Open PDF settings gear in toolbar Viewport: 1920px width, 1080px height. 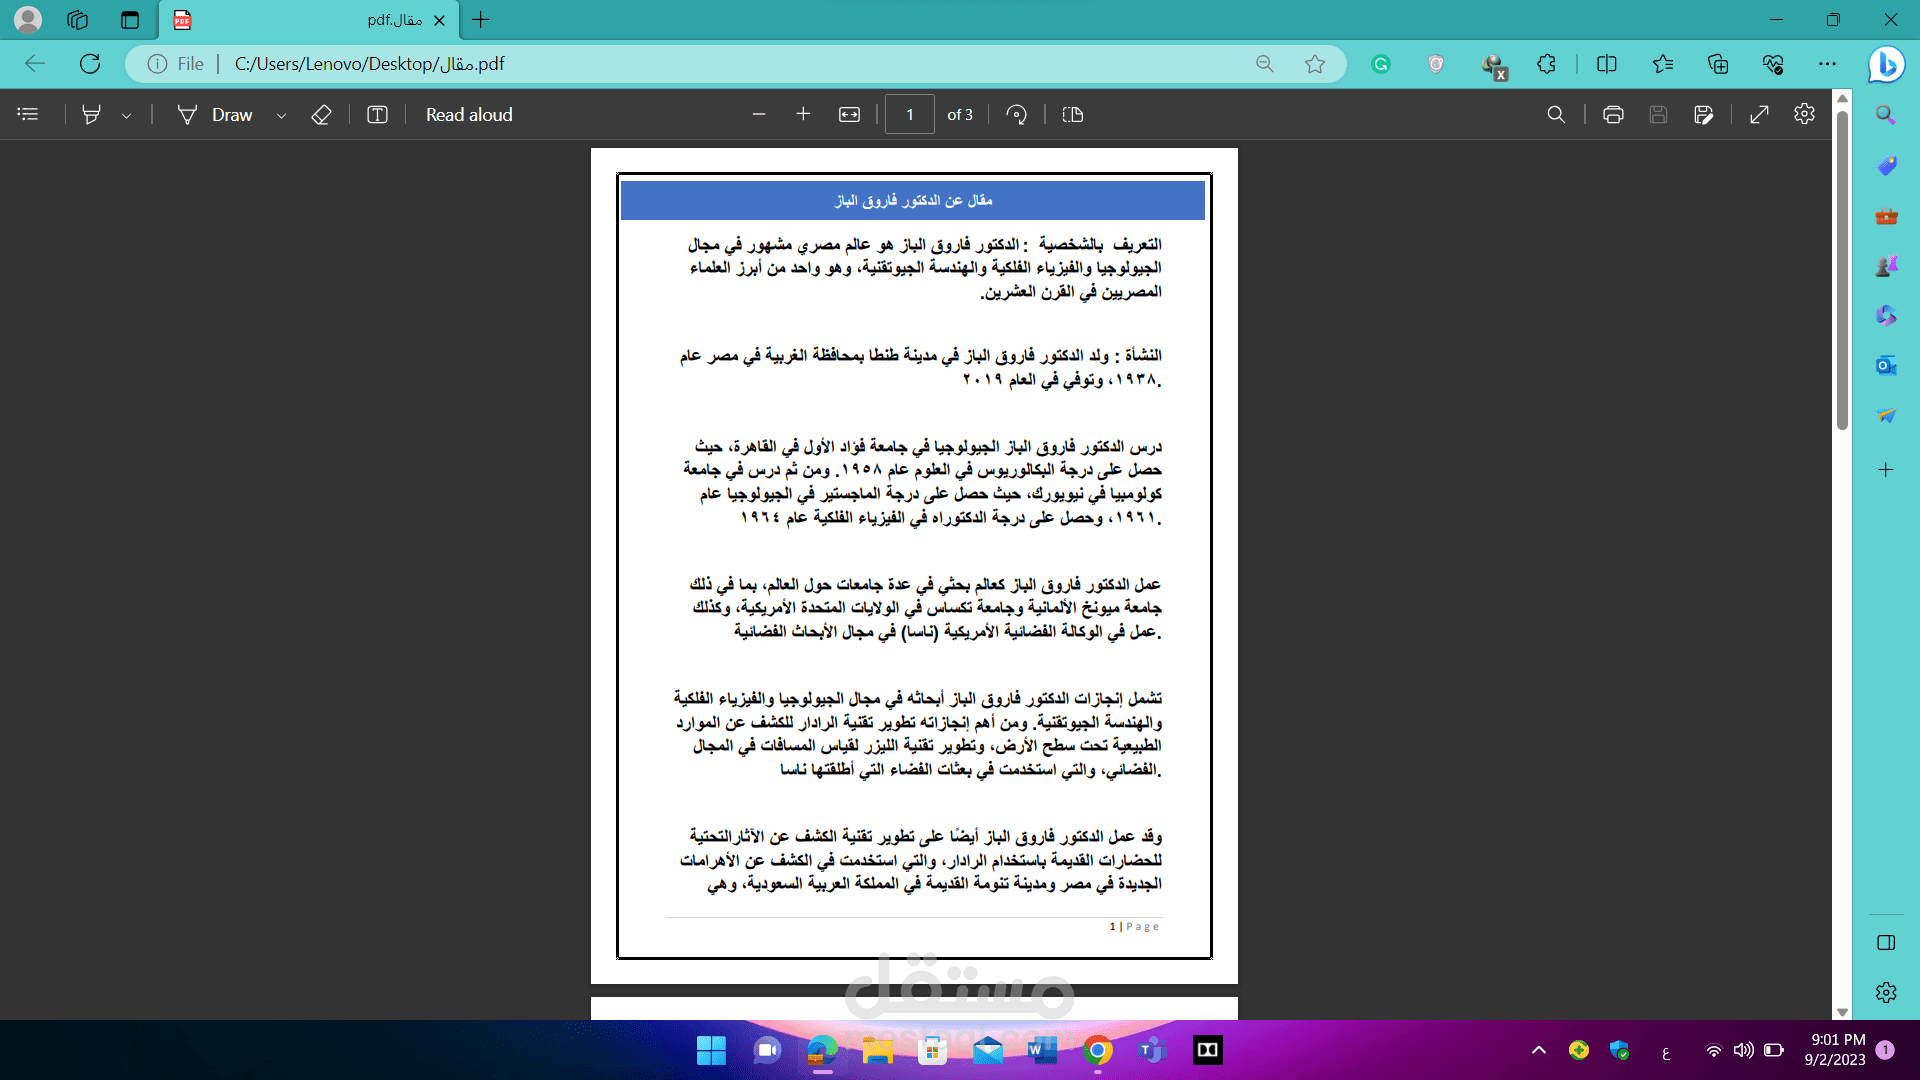[x=1804, y=114]
